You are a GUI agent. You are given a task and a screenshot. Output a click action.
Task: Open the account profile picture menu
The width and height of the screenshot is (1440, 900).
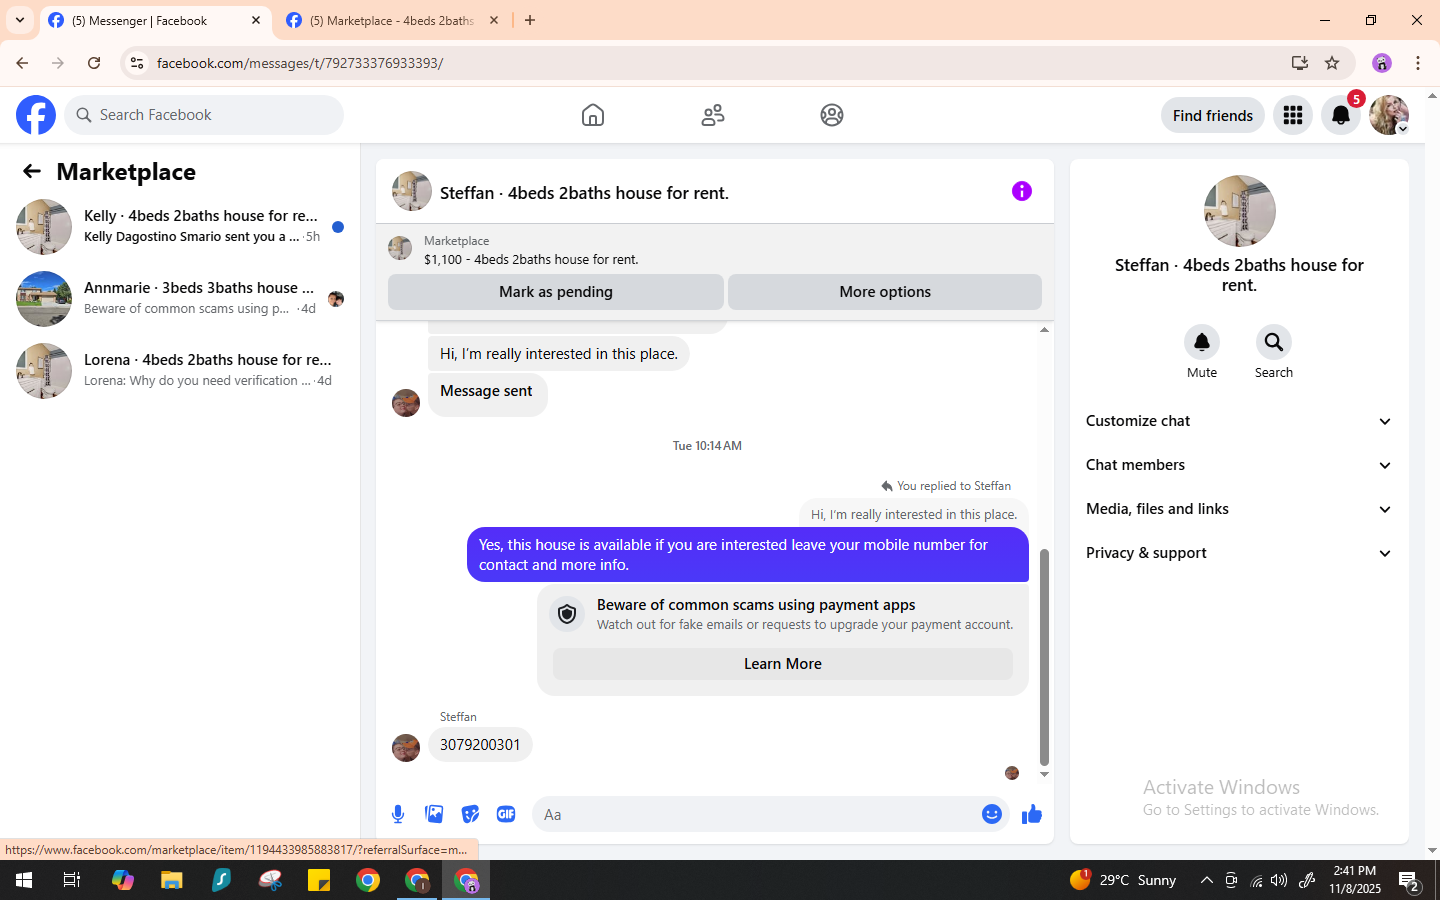[1389, 115]
